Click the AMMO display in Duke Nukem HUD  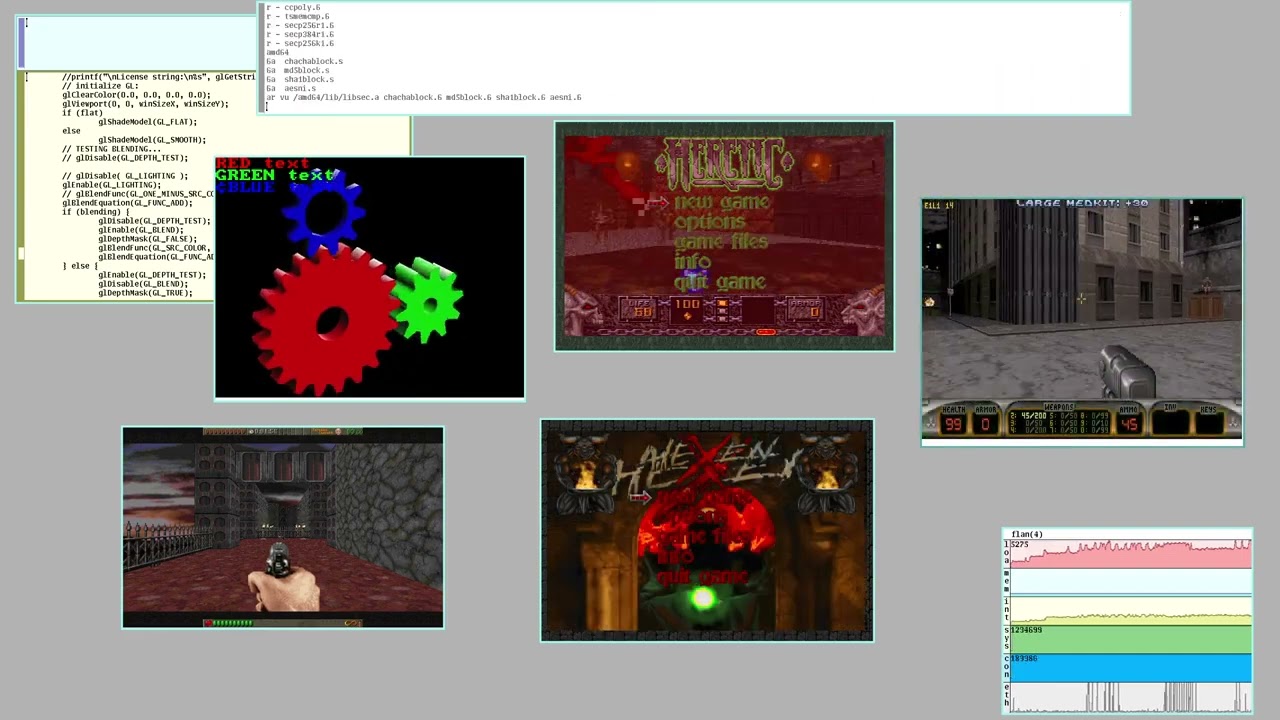pos(1130,420)
